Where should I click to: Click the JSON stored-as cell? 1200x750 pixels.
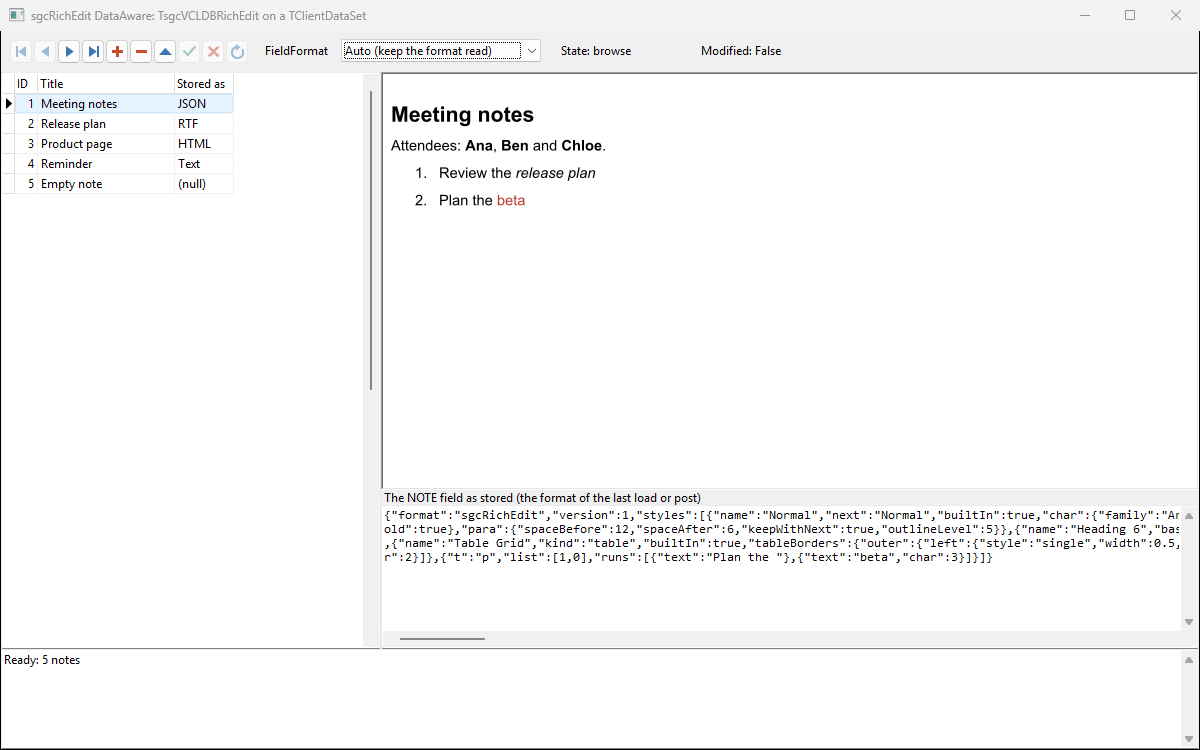point(204,104)
